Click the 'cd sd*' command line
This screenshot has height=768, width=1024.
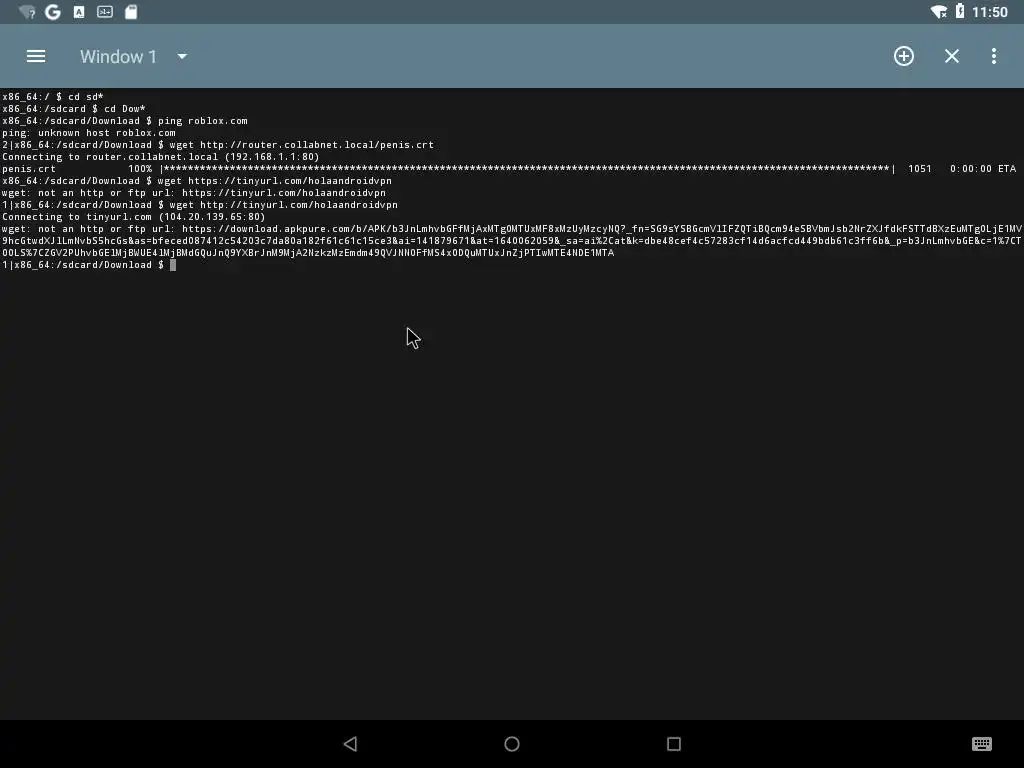point(53,97)
